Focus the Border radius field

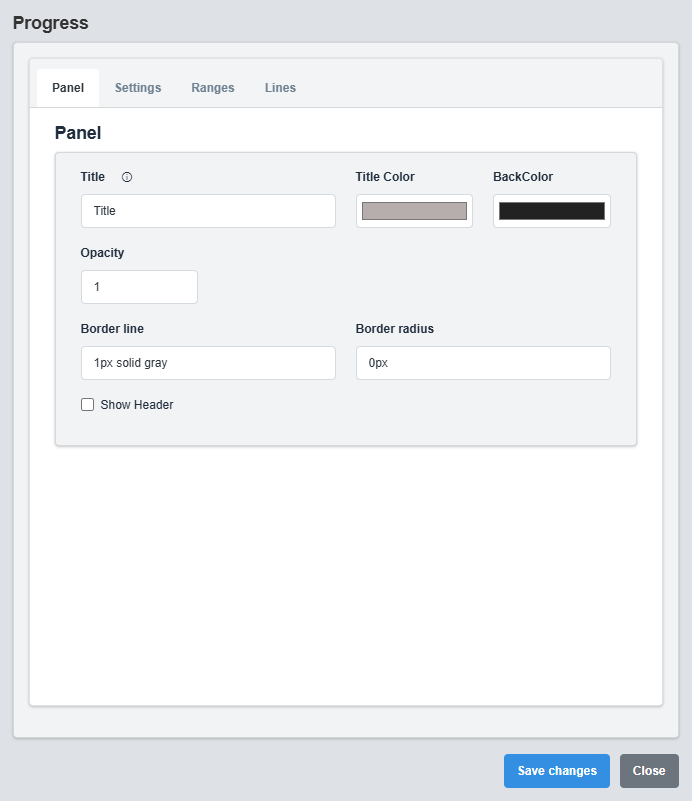tap(483, 363)
